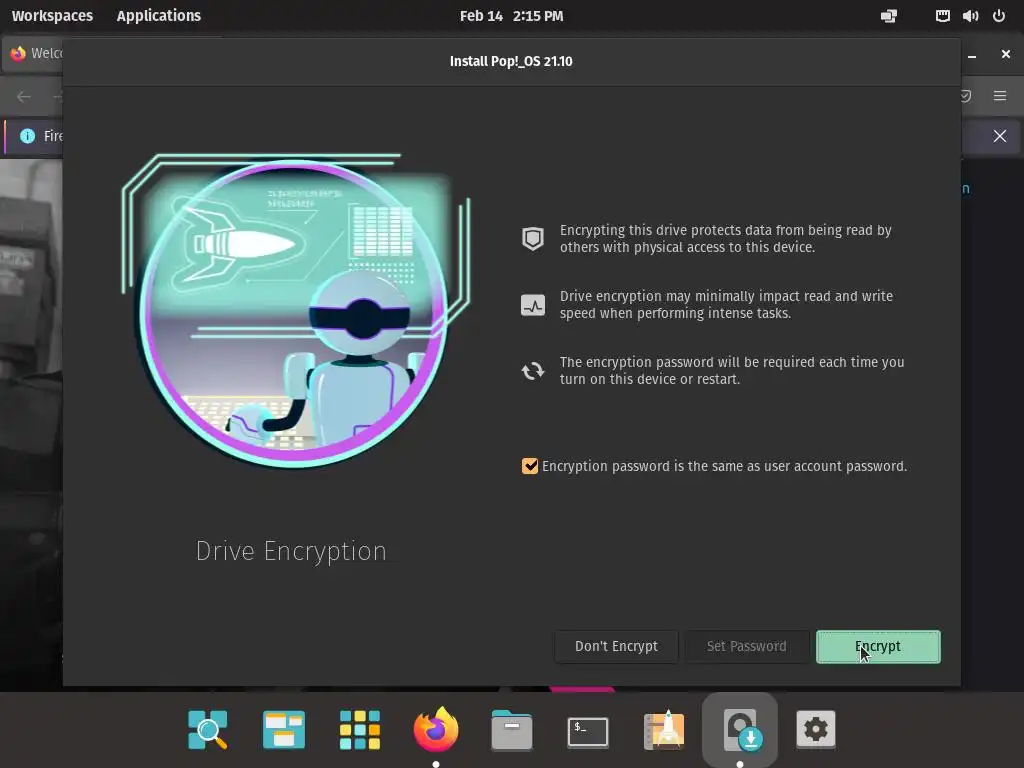Open the volume control tray icon
This screenshot has height=768, width=1024.
970,16
